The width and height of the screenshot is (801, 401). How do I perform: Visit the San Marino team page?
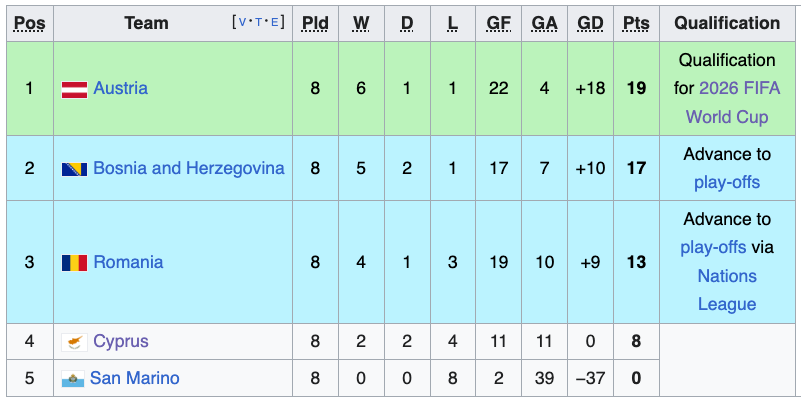[x=134, y=378]
